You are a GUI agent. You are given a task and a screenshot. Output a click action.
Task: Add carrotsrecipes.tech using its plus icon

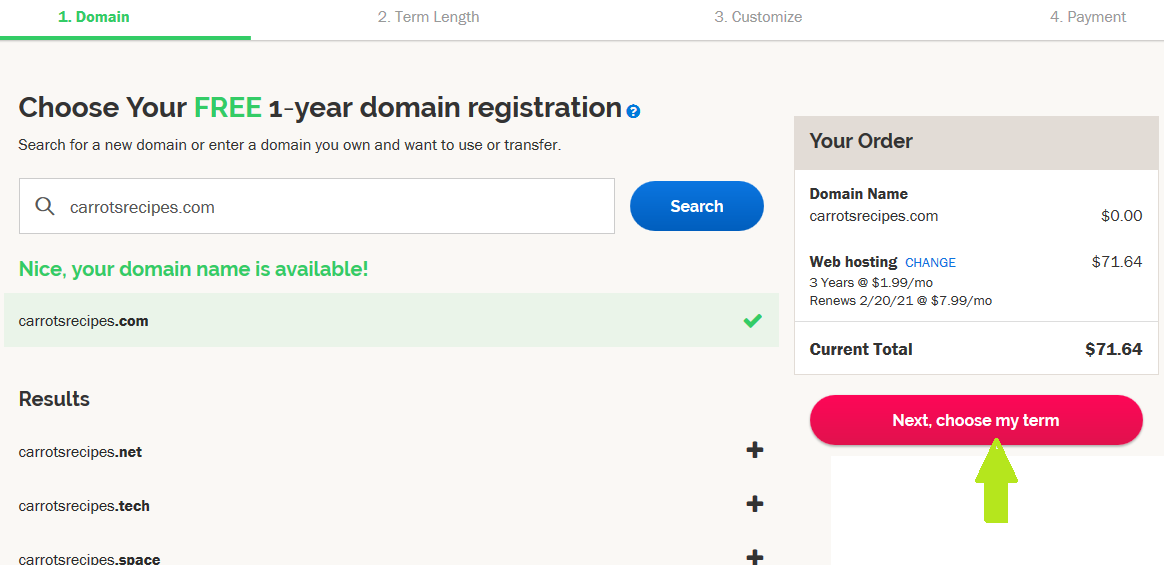755,504
